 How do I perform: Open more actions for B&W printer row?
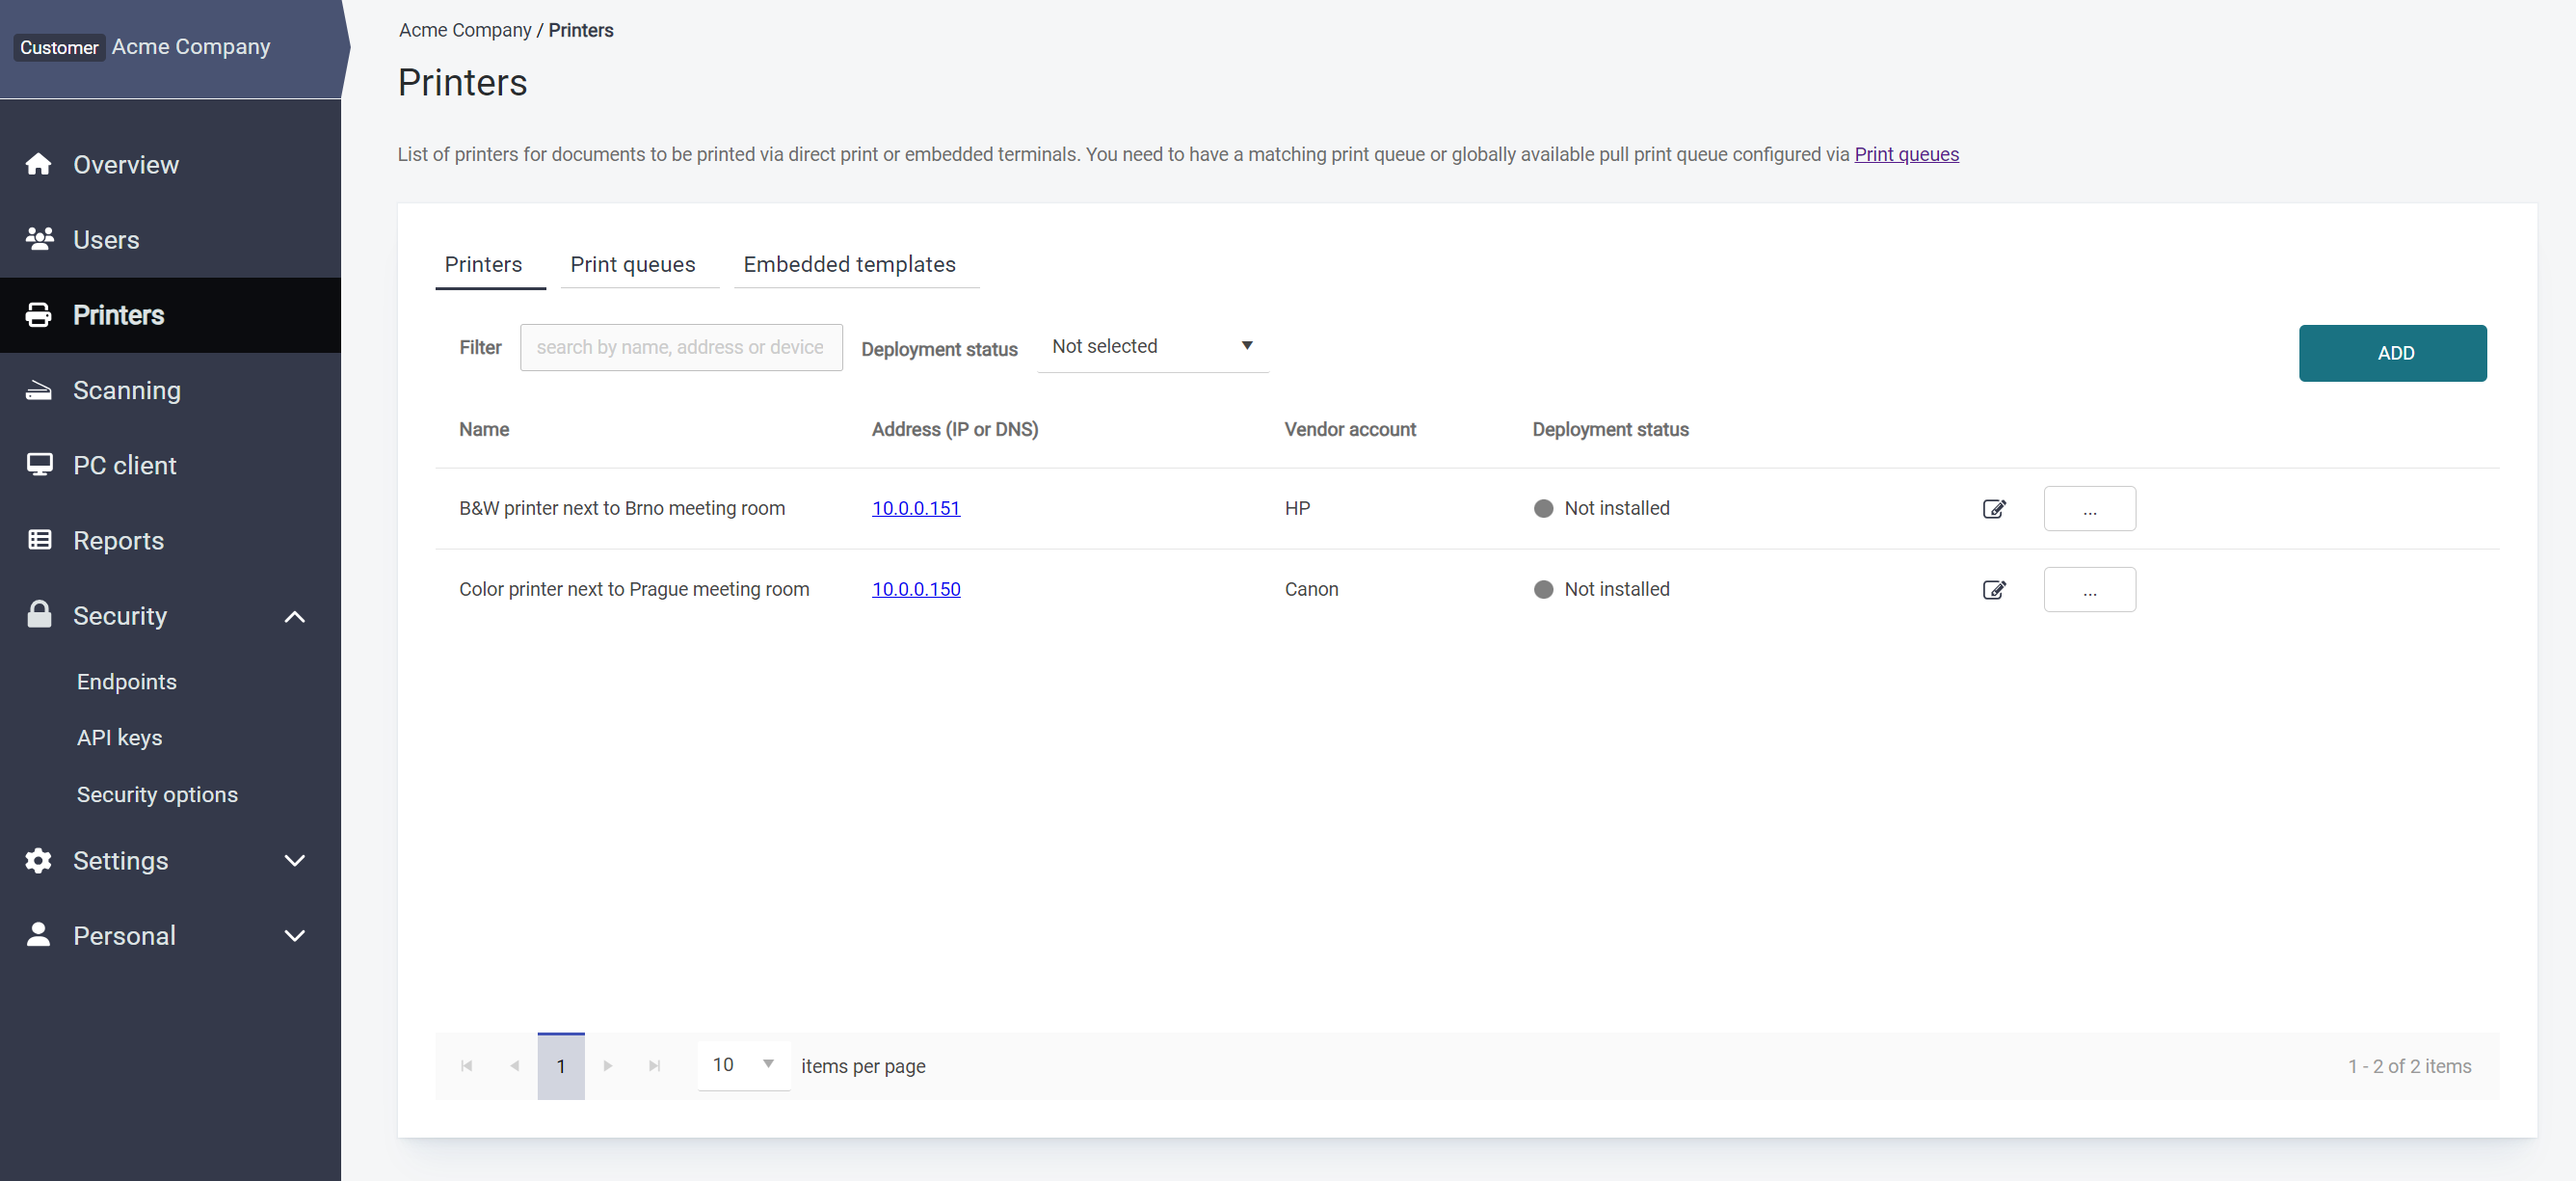(x=2089, y=508)
